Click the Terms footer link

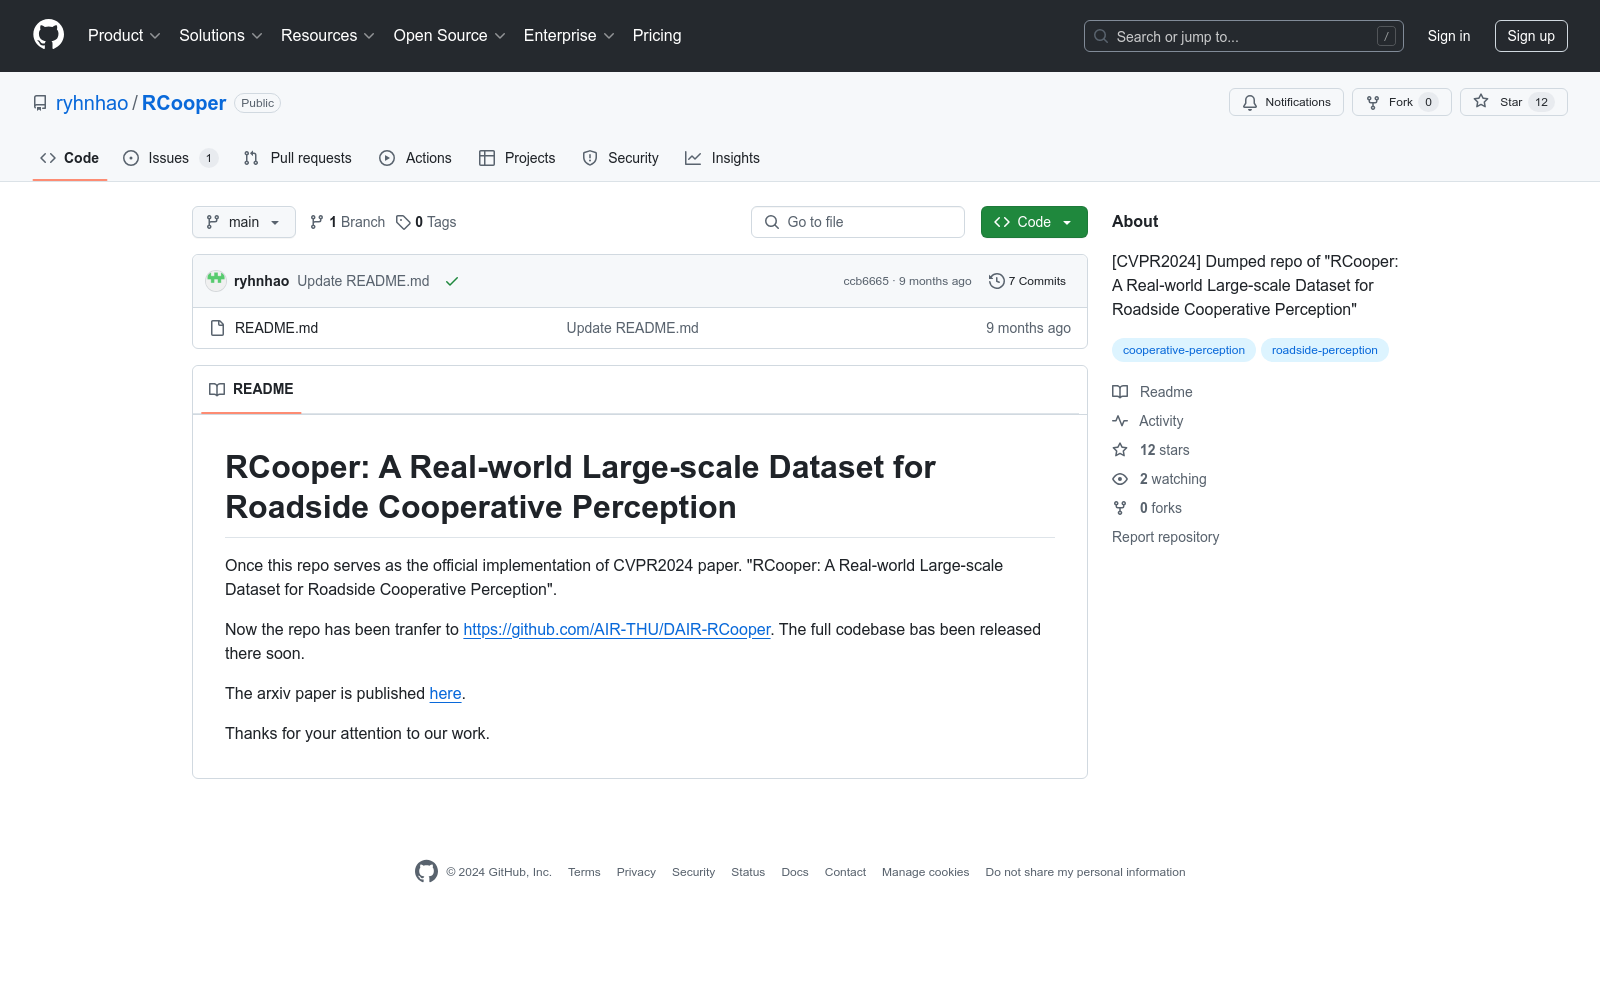point(584,872)
